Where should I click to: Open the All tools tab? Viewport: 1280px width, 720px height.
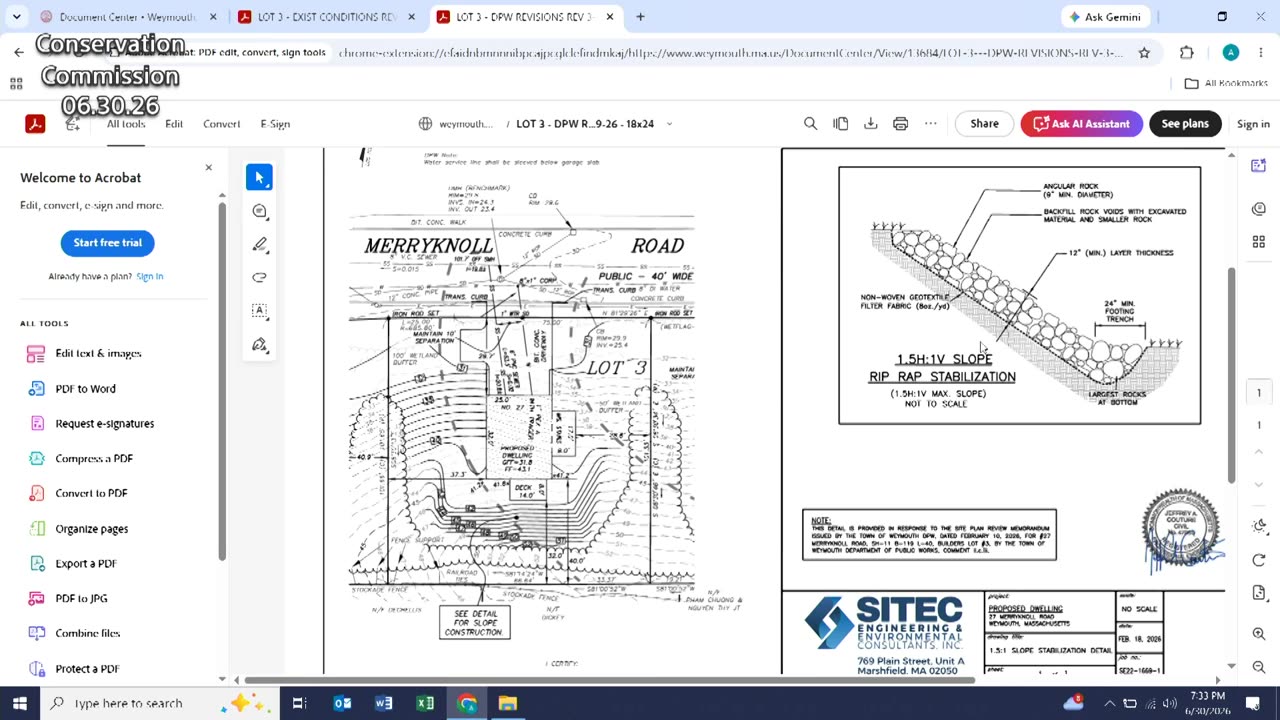(x=126, y=124)
